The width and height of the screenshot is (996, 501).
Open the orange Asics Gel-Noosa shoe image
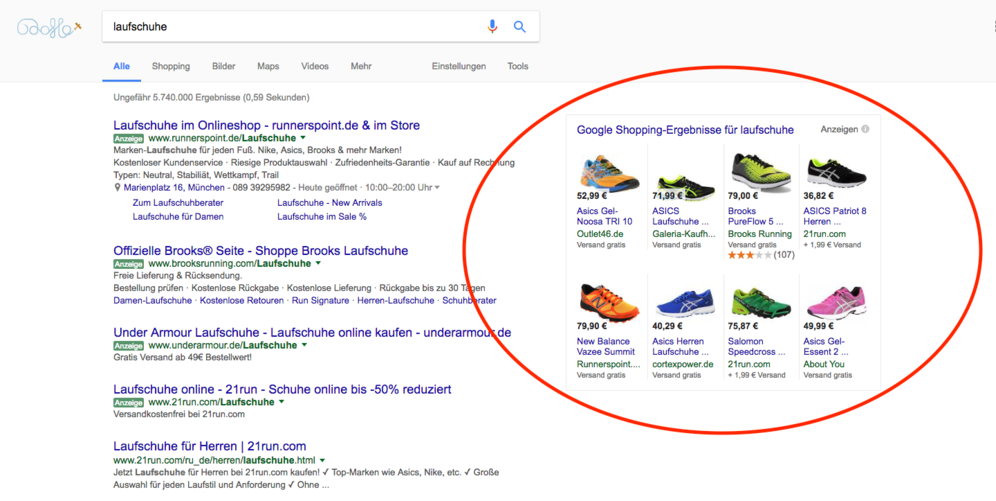pyautogui.click(x=608, y=169)
